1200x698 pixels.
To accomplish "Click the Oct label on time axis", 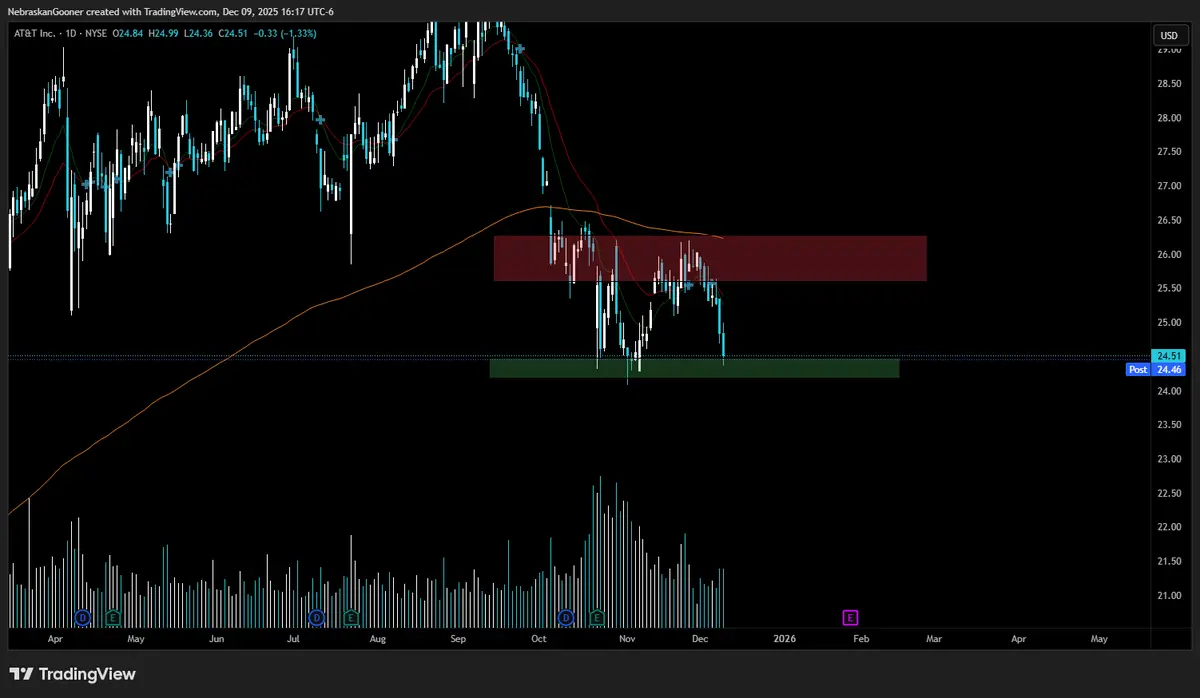I will [x=540, y=638].
